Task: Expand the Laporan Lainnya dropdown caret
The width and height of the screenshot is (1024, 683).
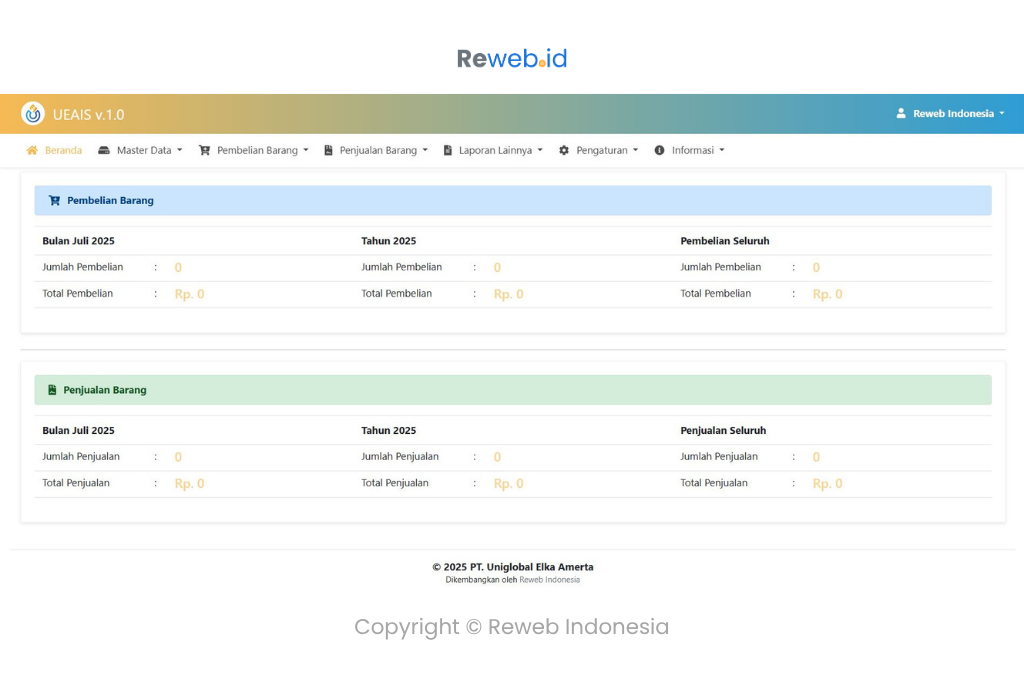Action: pos(540,151)
